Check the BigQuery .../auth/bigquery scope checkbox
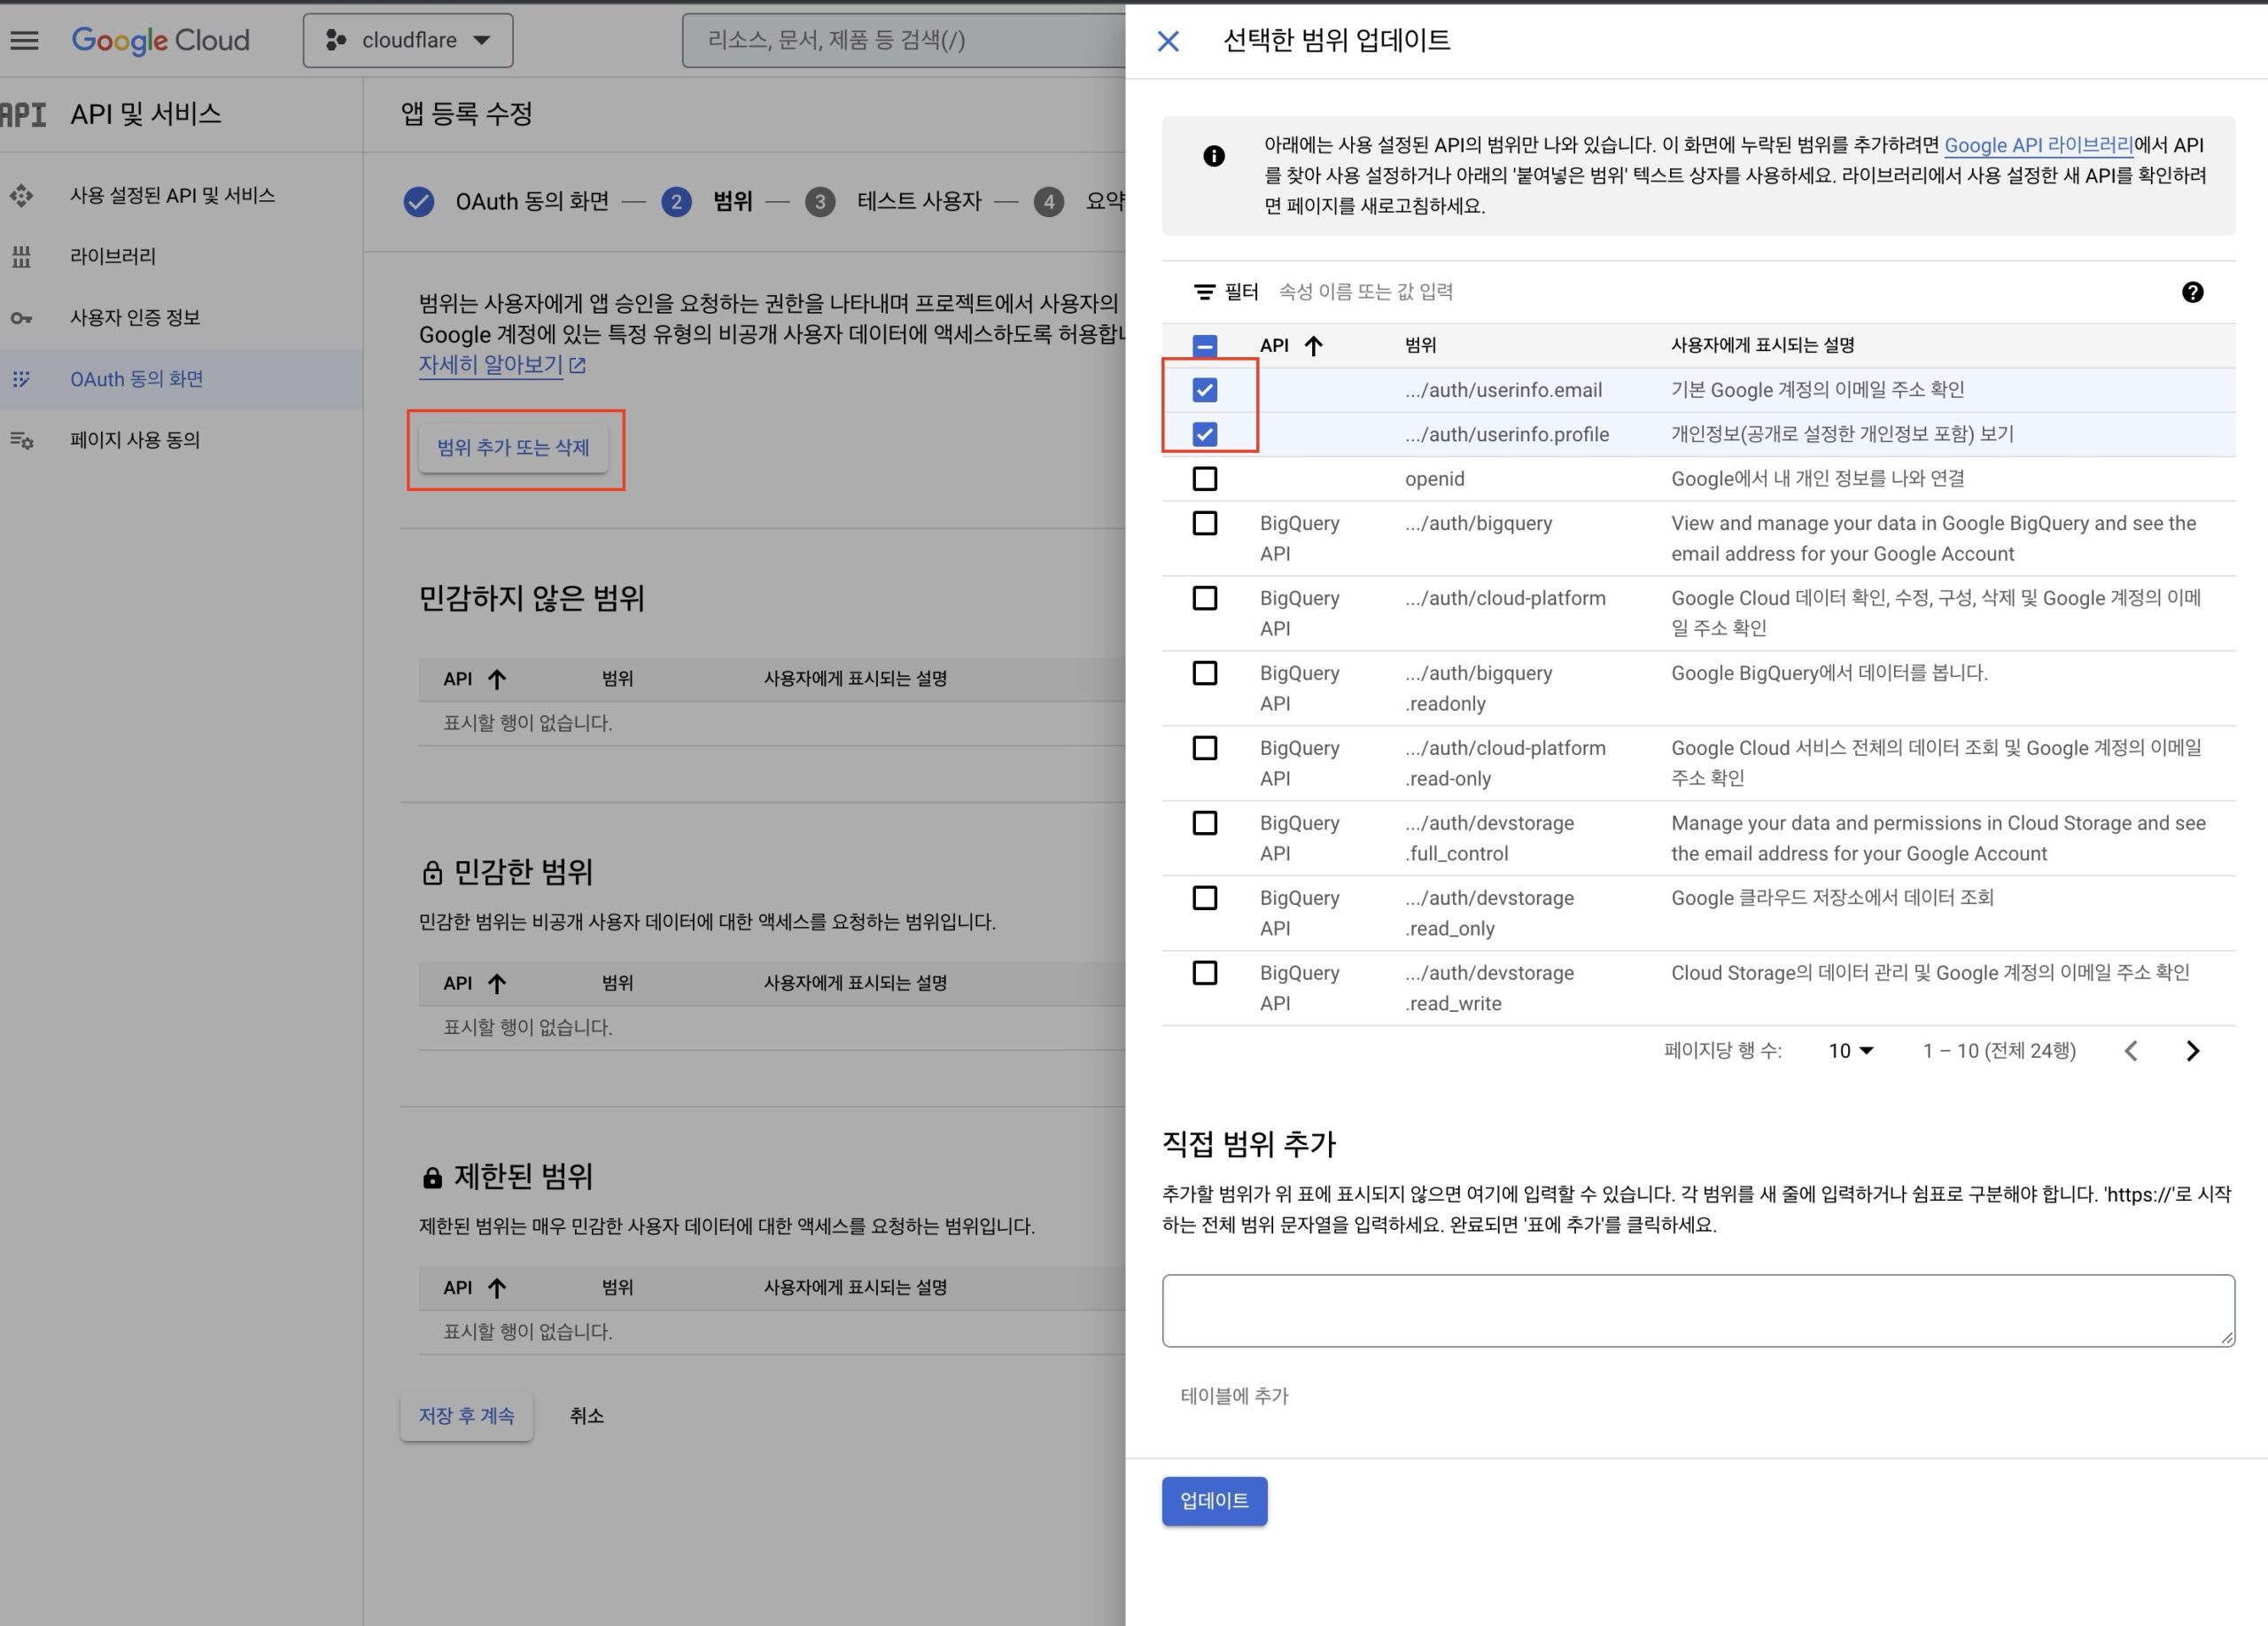Screen dimensions: 2268x1626 [x=1205, y=524]
